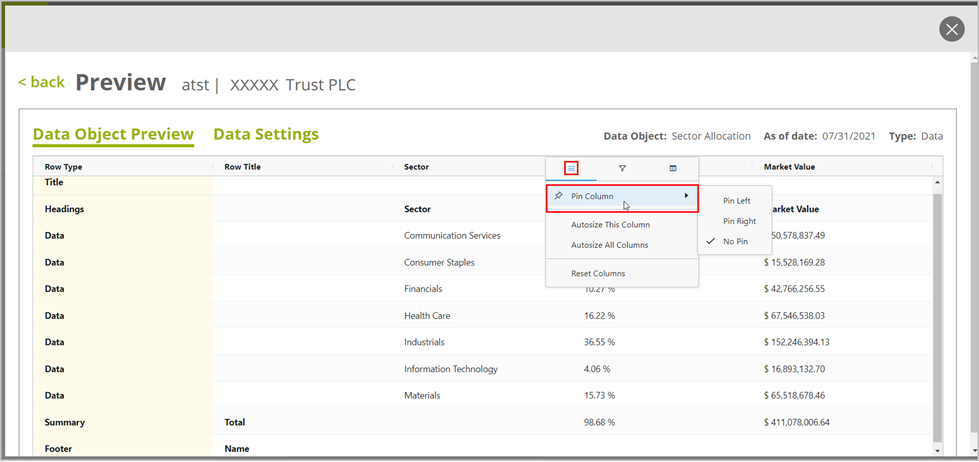Open the column filter tab

click(622, 168)
